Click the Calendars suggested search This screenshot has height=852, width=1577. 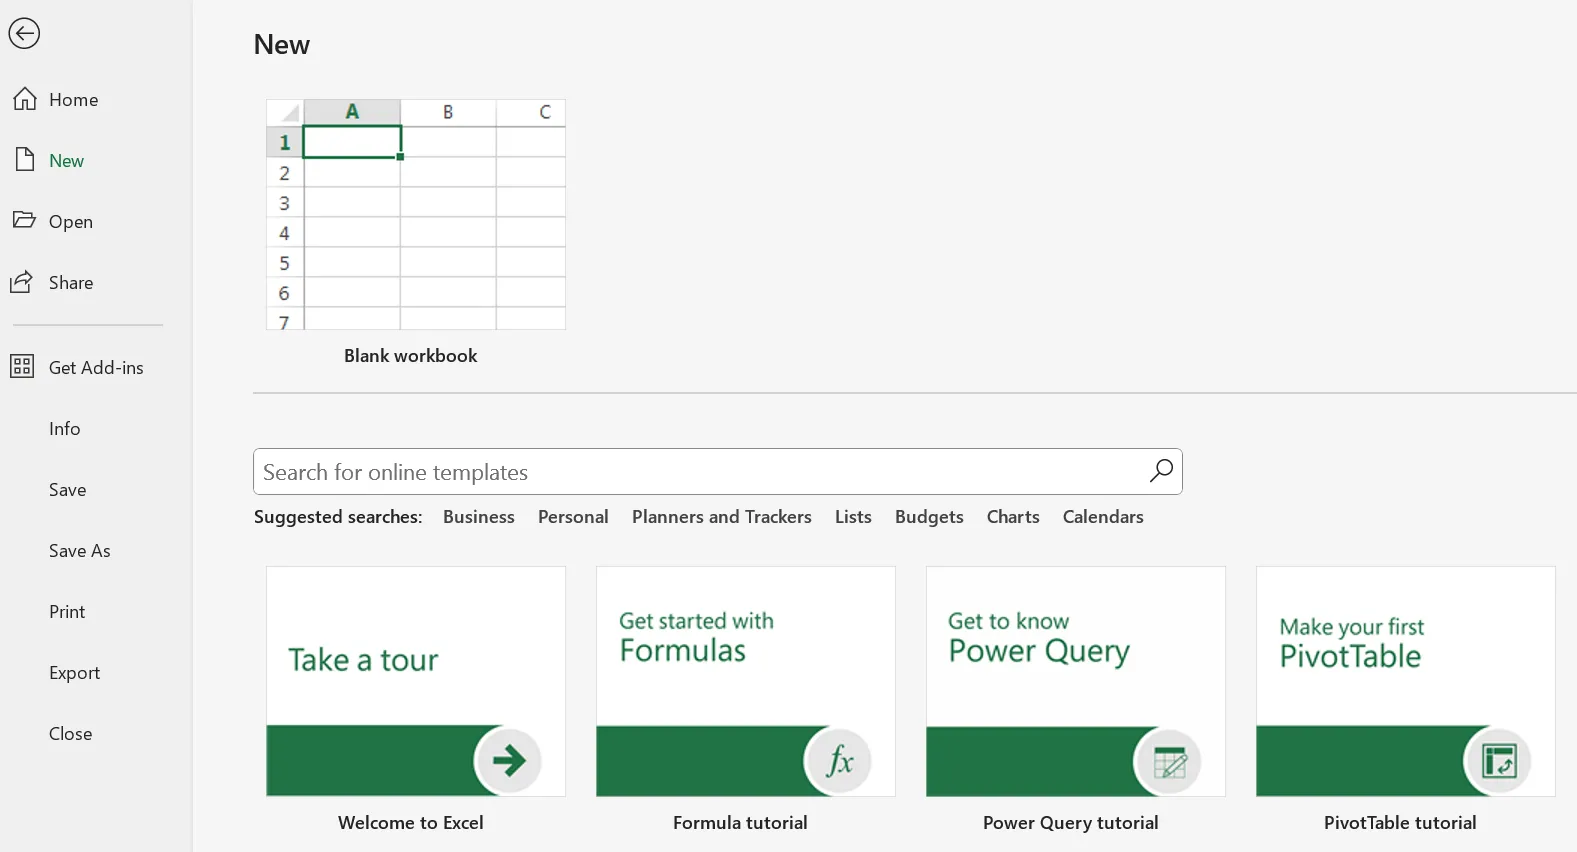(1103, 517)
